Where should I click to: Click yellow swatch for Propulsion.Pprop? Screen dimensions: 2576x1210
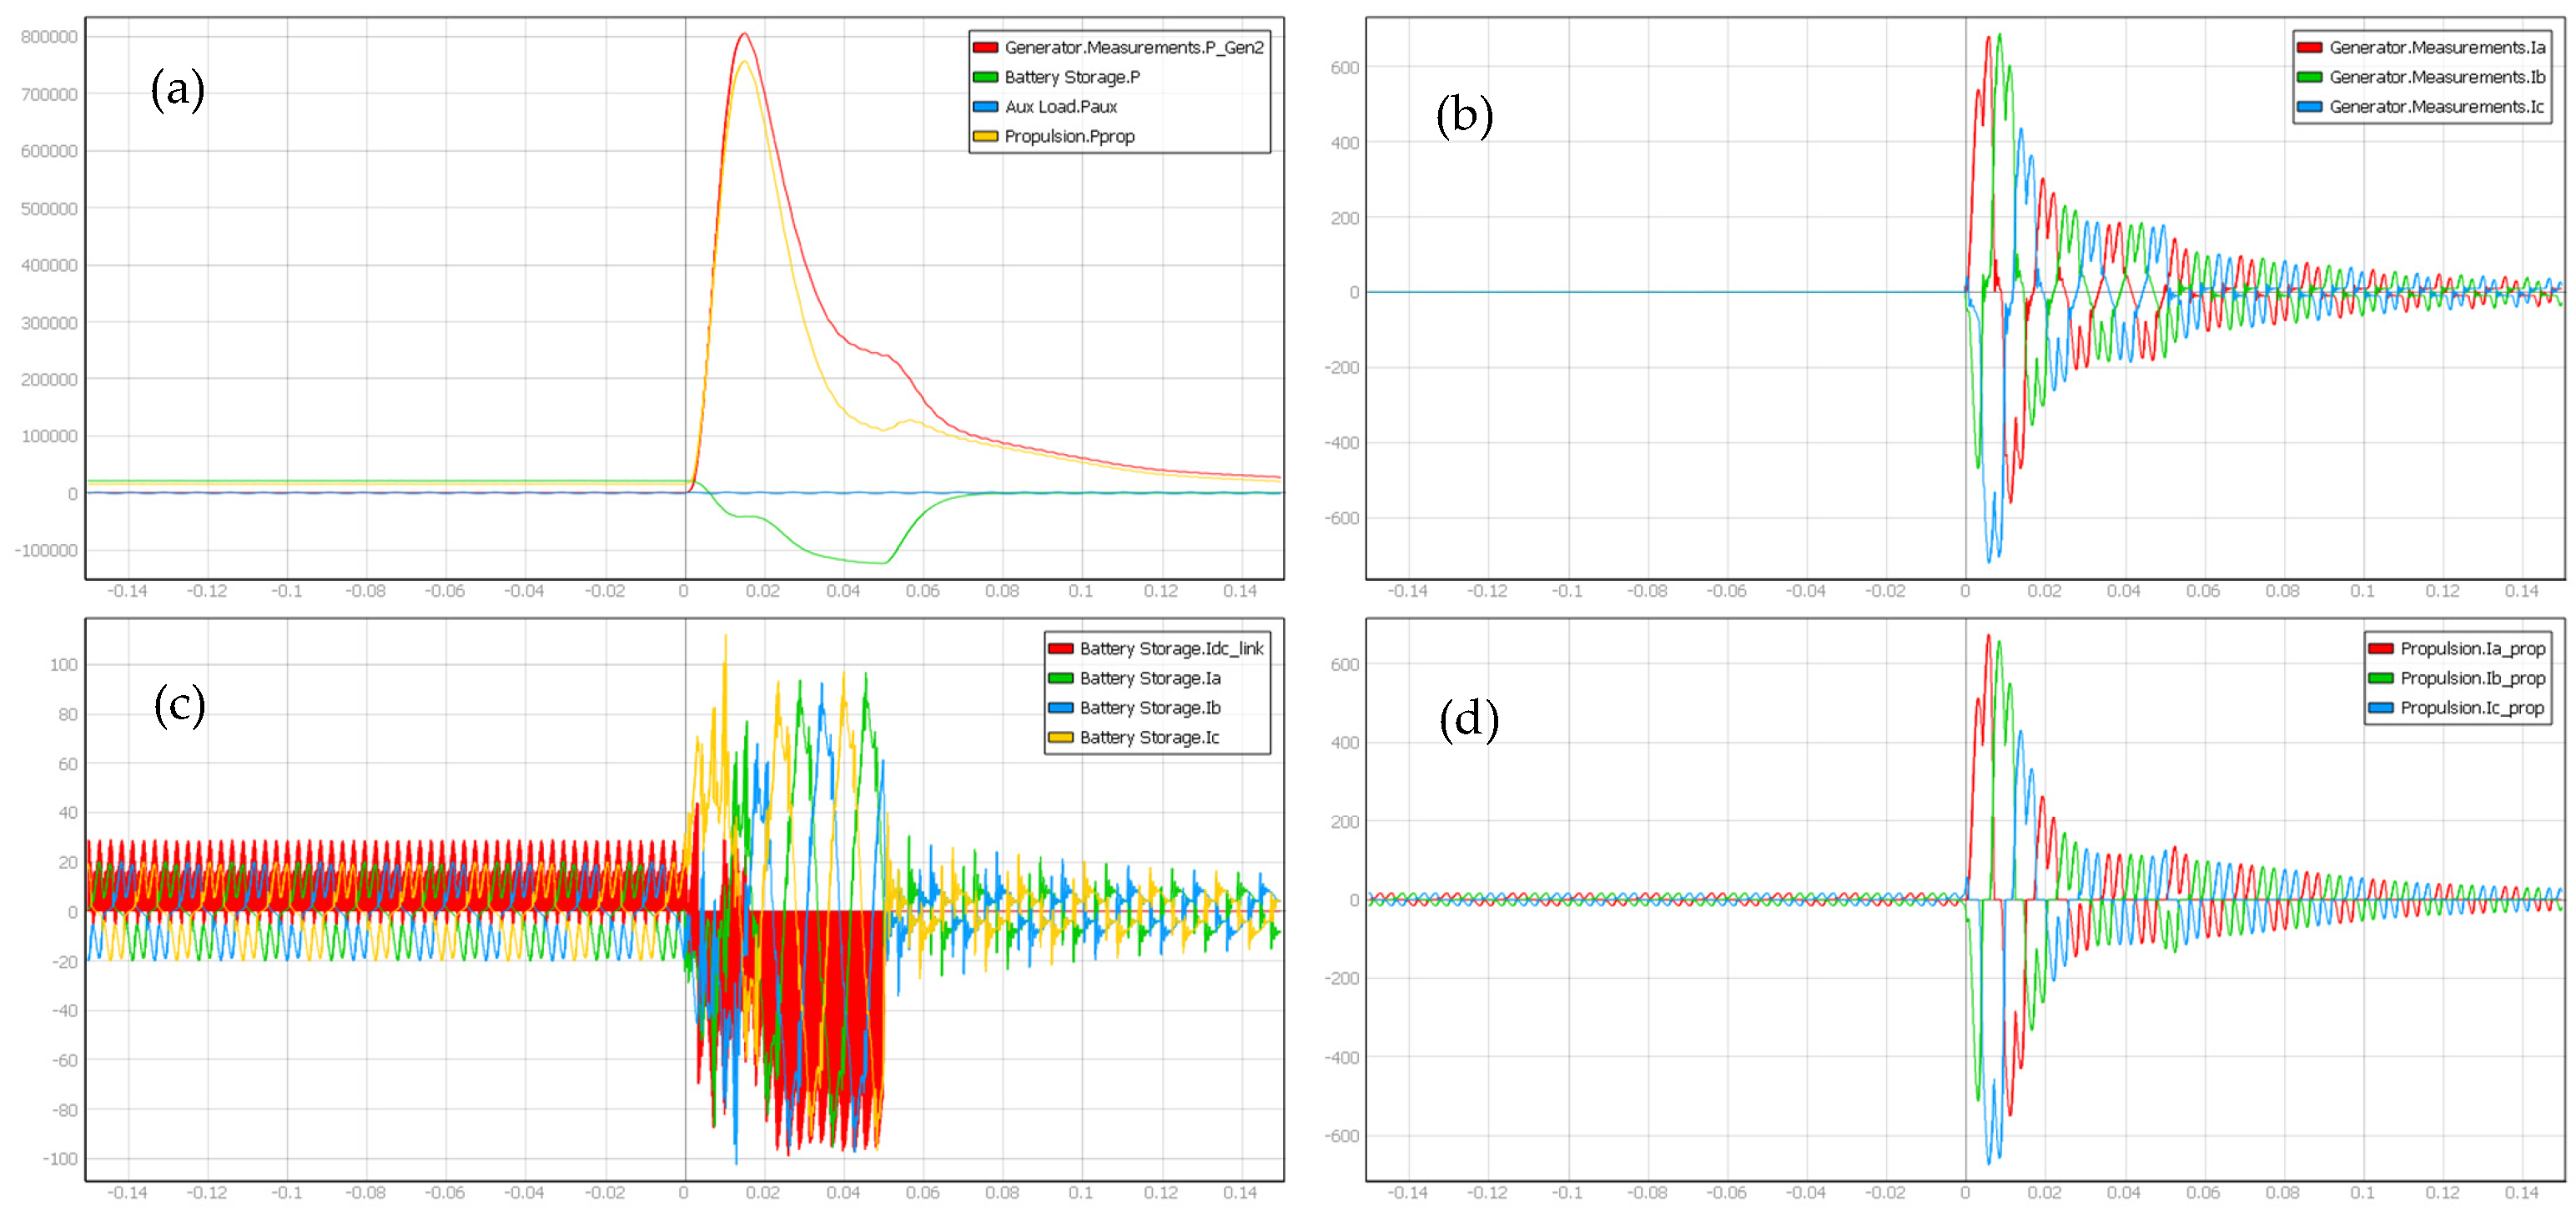coord(985,136)
